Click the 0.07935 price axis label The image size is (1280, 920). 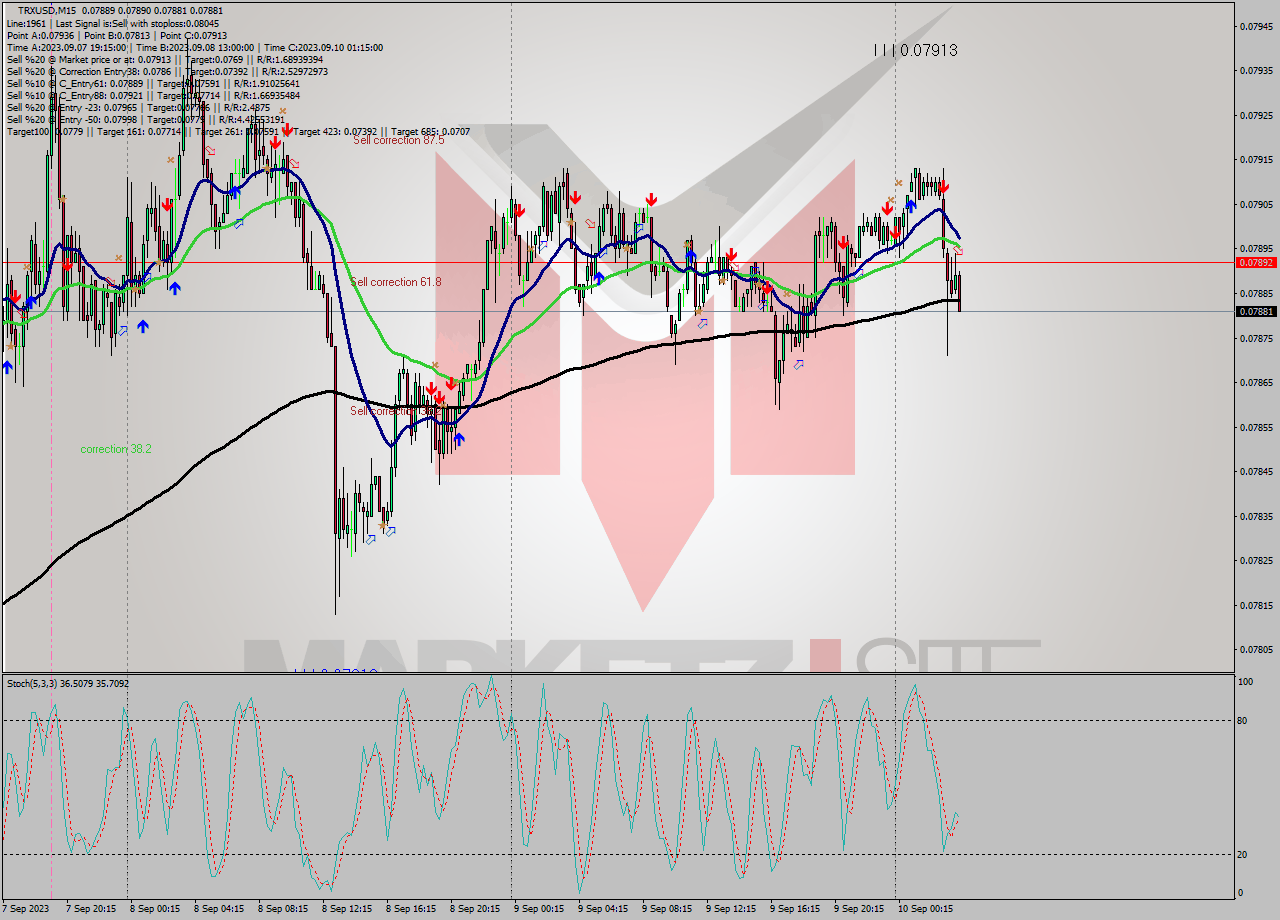click(x=1257, y=70)
